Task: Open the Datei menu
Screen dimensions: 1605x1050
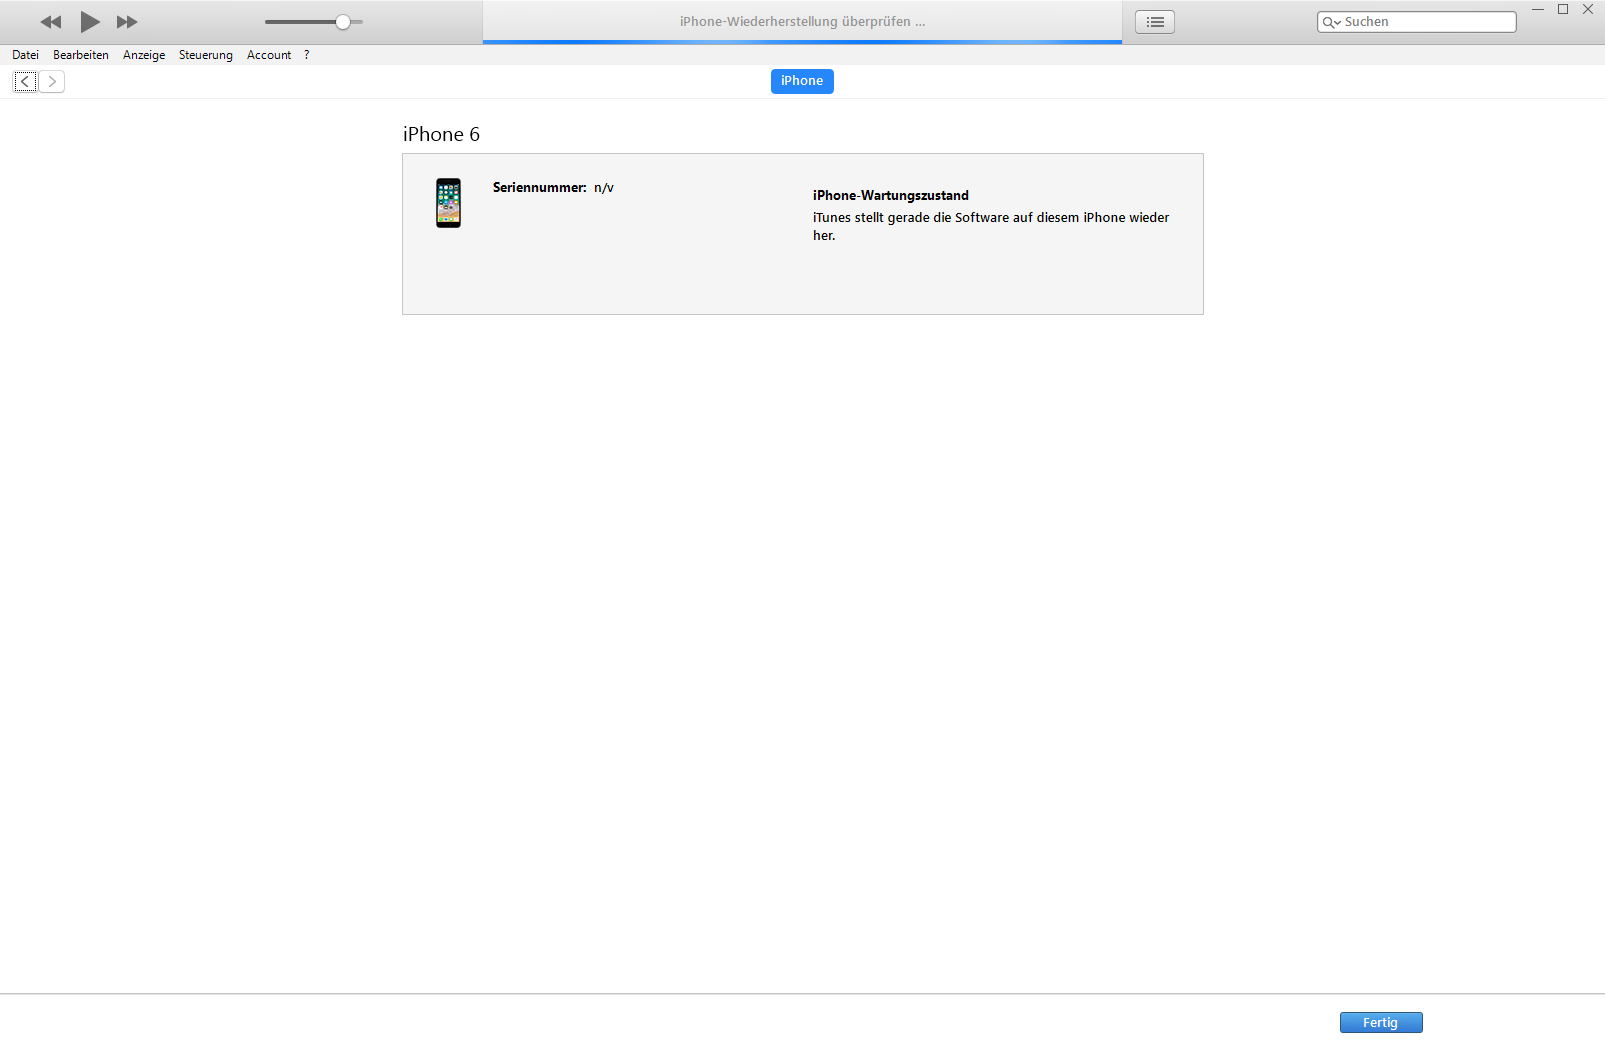Action: coord(26,55)
